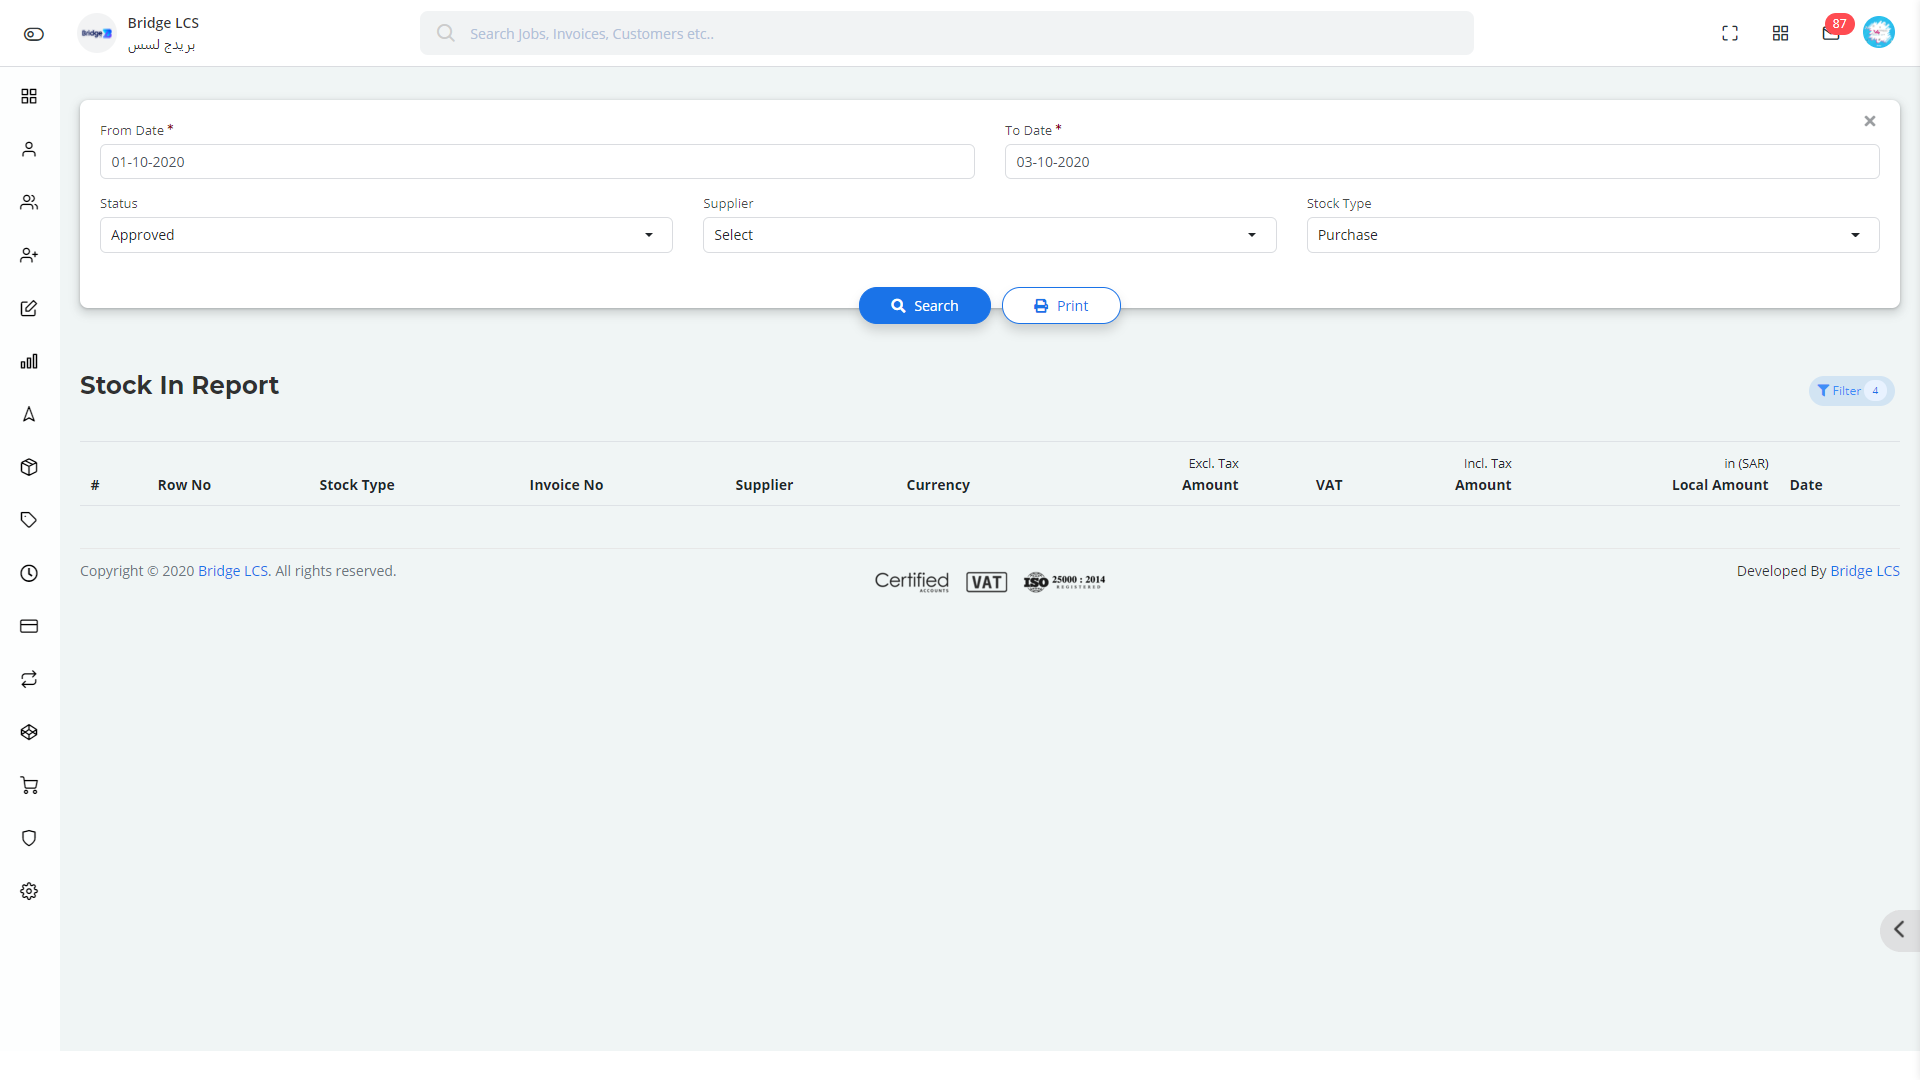1920x1080 pixels.
Task: Click the refresh/sync icon in sidebar
Action: click(x=29, y=679)
